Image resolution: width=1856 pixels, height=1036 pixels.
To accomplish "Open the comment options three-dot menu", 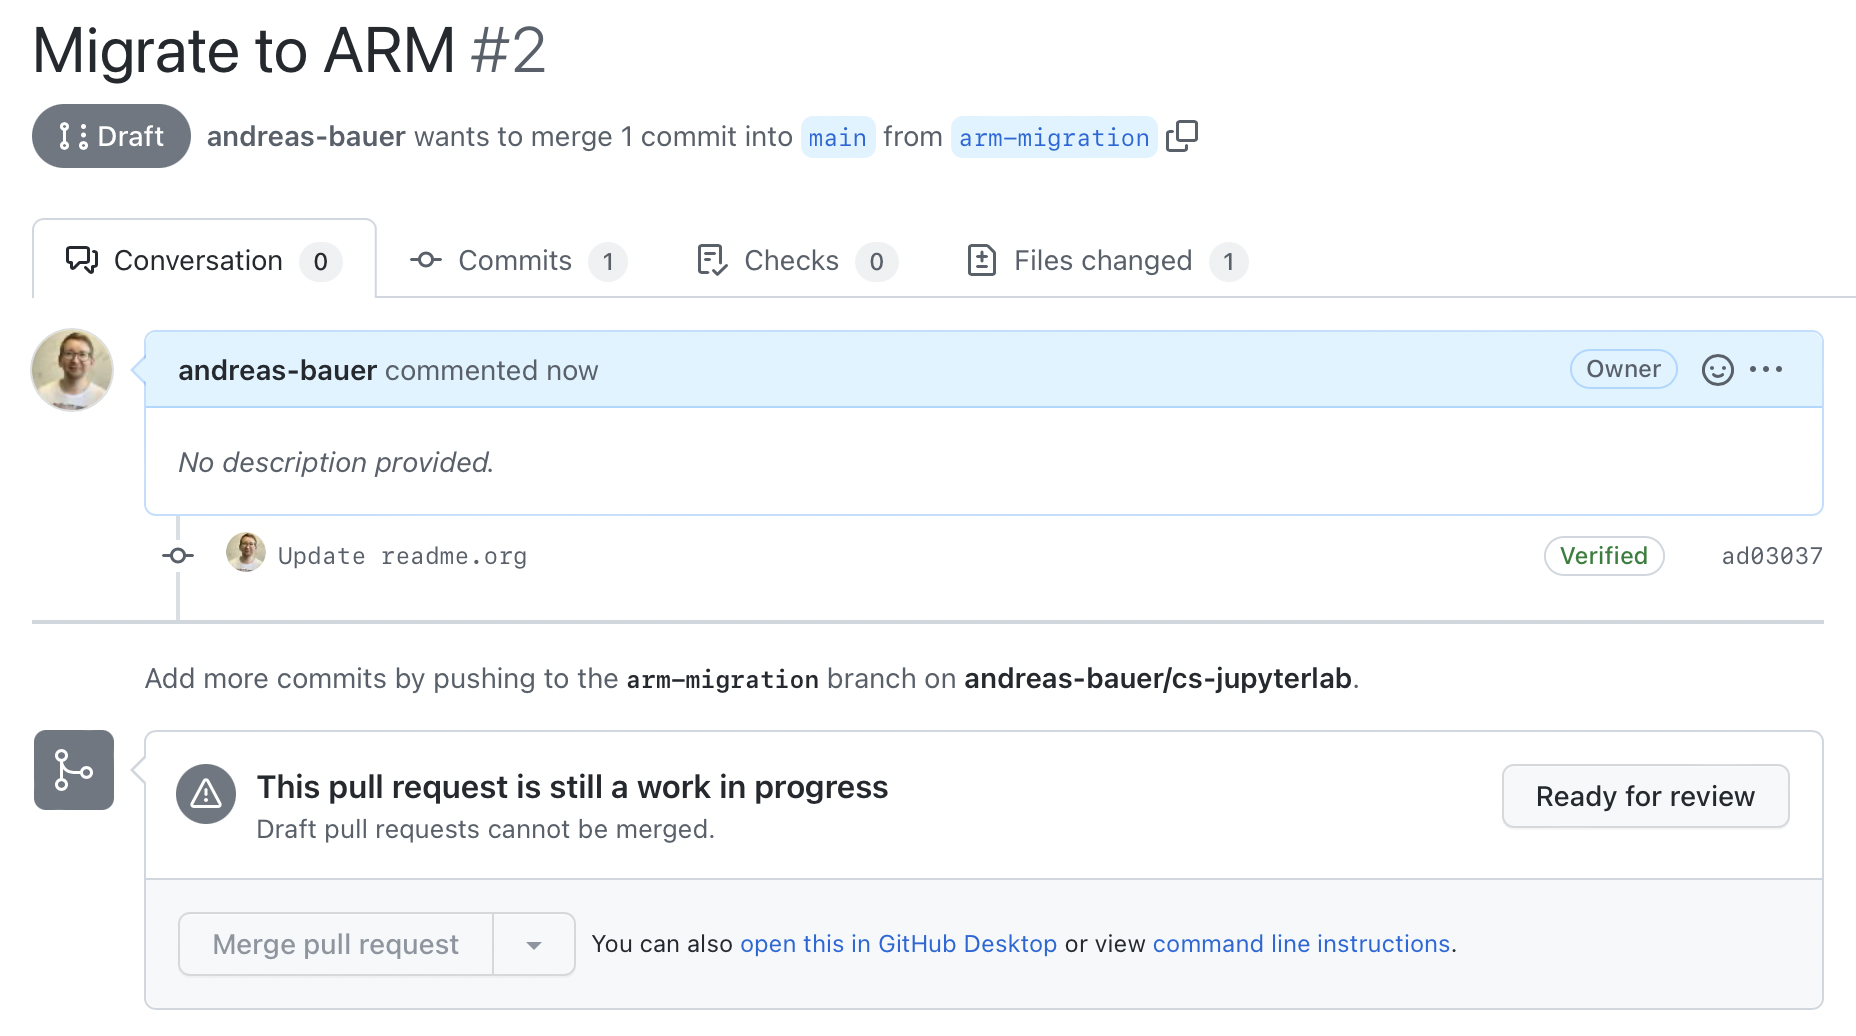I will 1766,370.
